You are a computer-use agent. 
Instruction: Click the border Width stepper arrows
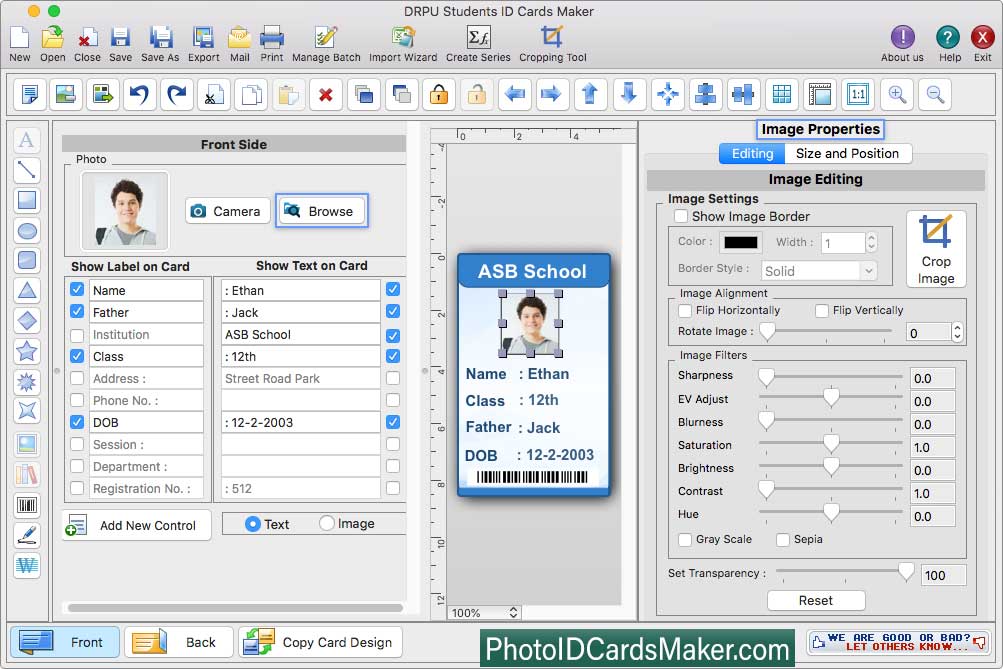click(x=871, y=242)
